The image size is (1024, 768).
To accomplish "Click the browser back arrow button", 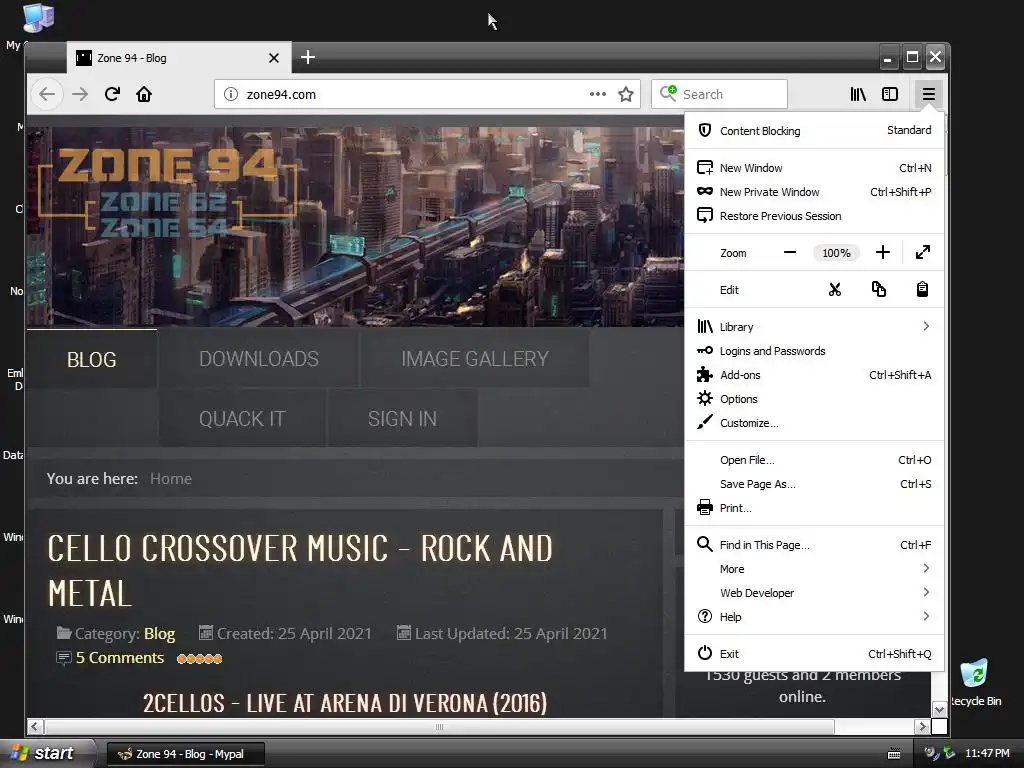I will 46,94.
